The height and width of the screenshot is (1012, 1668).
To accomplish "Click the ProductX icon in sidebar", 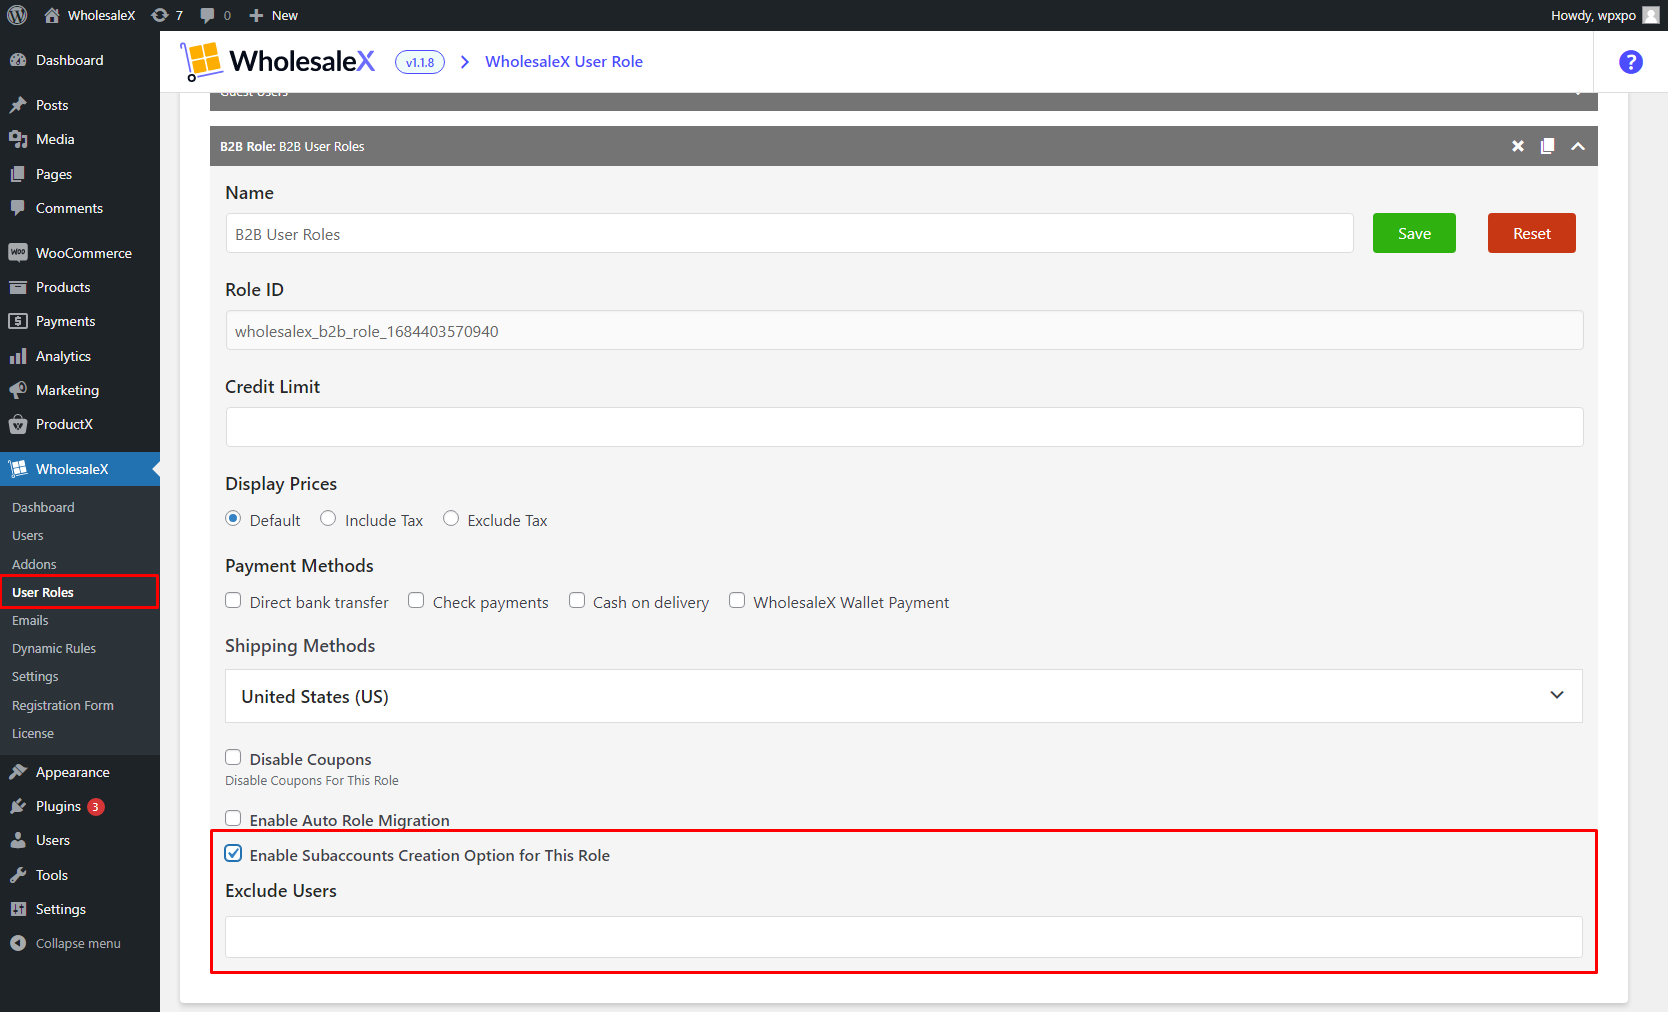I will click(18, 424).
